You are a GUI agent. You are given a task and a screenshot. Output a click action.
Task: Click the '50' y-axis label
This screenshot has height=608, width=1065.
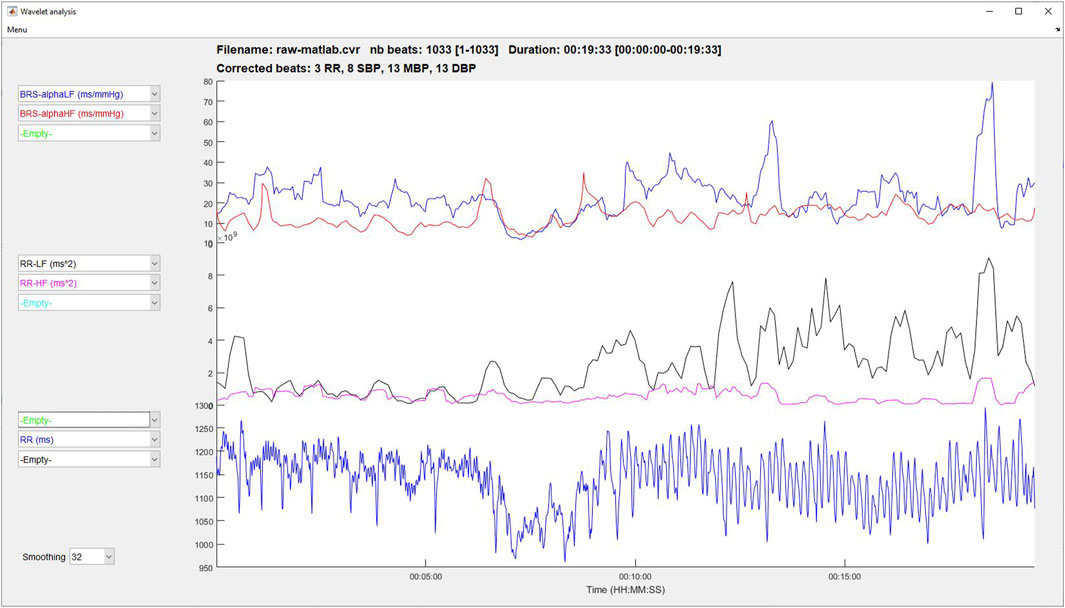coord(209,143)
